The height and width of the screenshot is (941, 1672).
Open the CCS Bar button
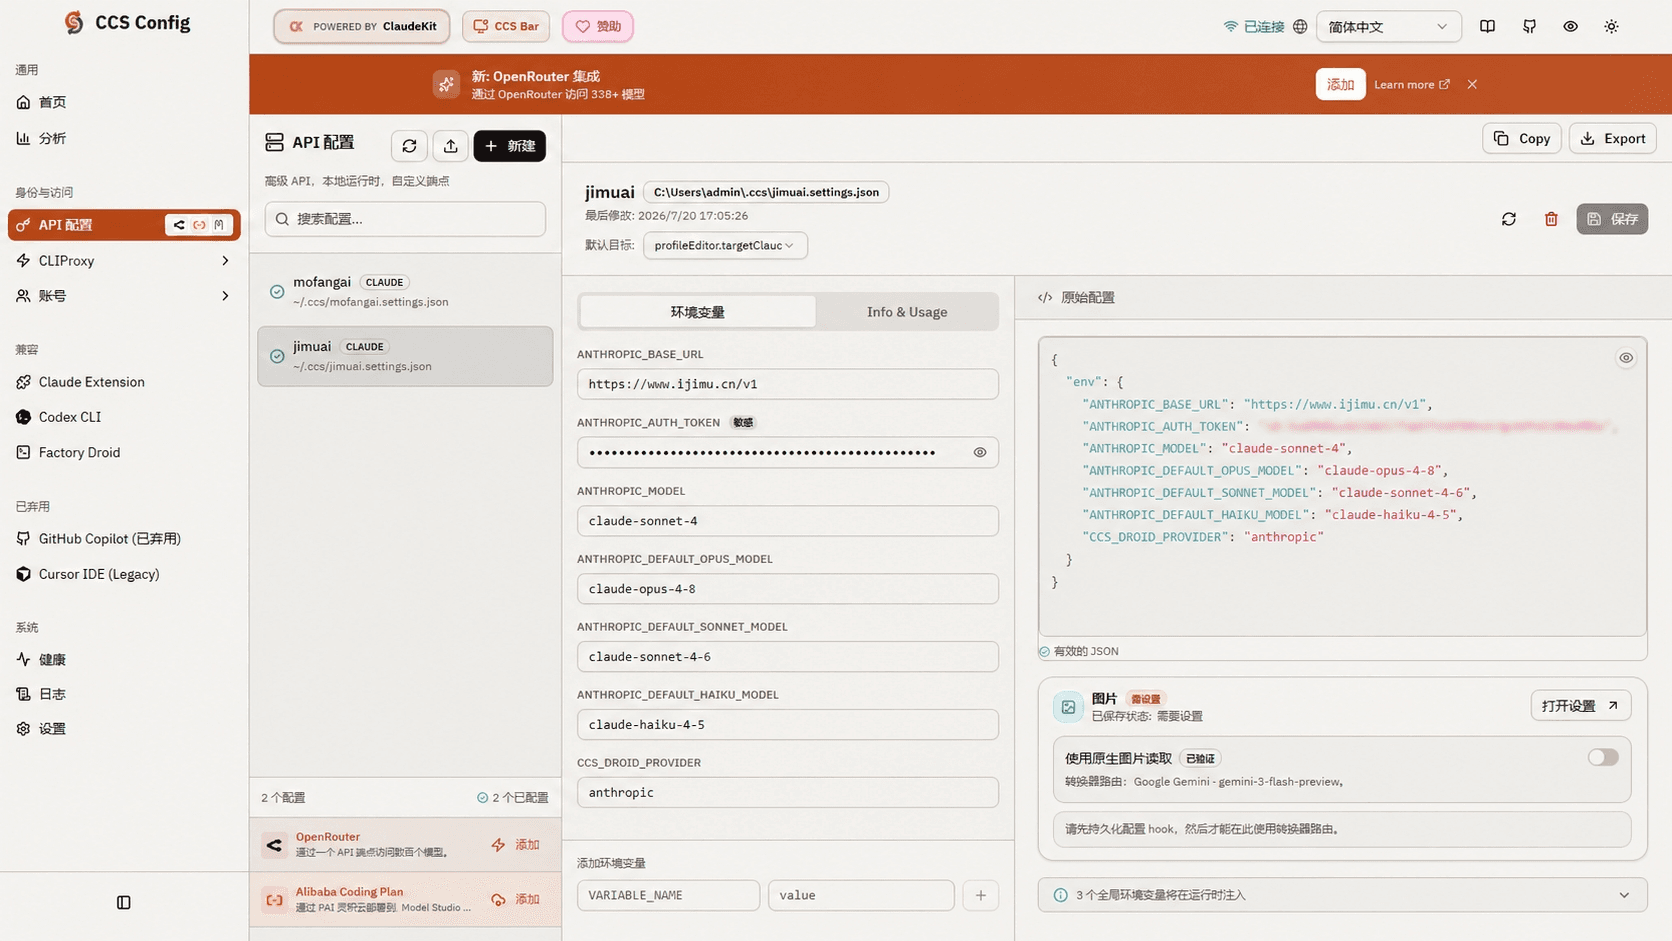[506, 26]
